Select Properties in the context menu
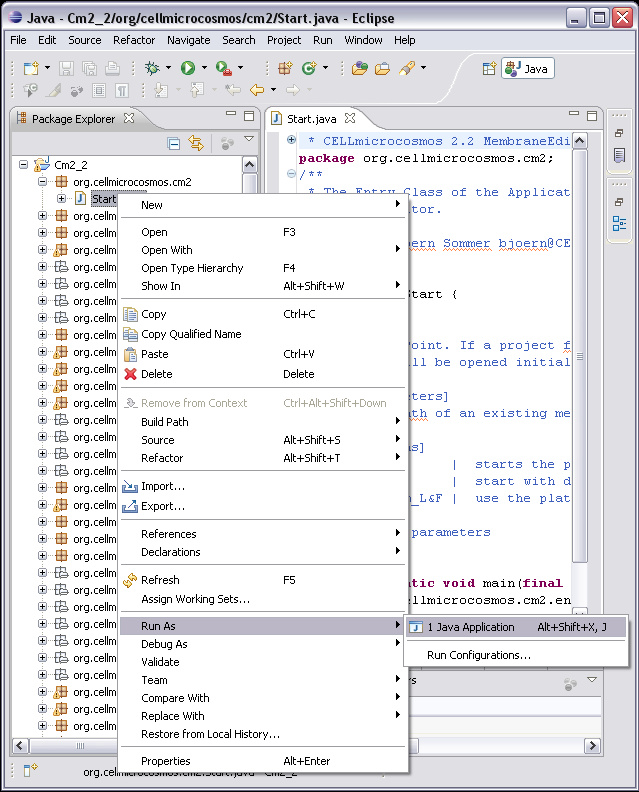This screenshot has width=639, height=792. [165, 761]
